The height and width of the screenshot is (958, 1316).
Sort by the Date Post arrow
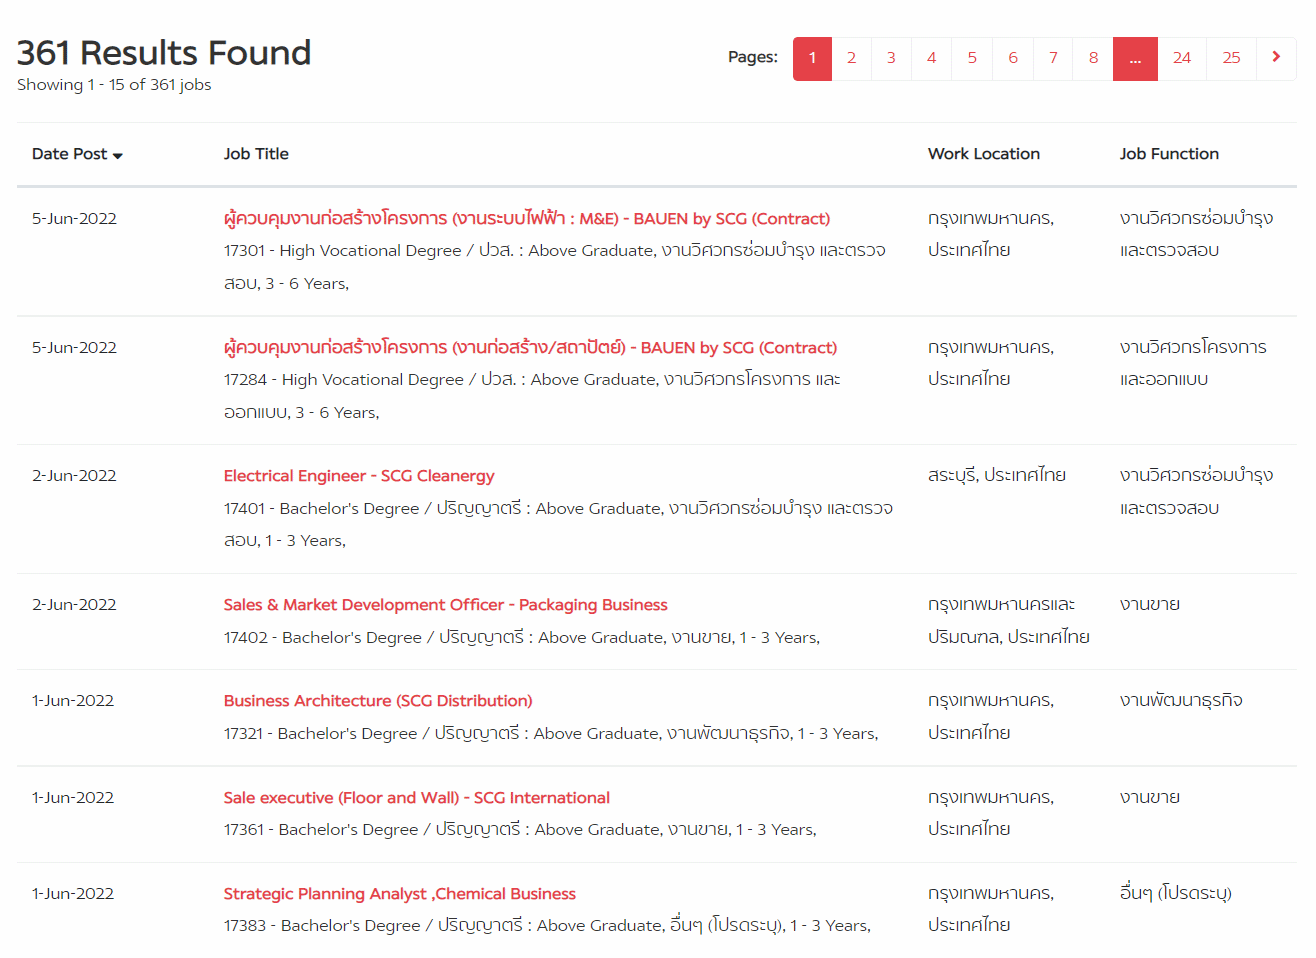pyautogui.click(x=117, y=155)
